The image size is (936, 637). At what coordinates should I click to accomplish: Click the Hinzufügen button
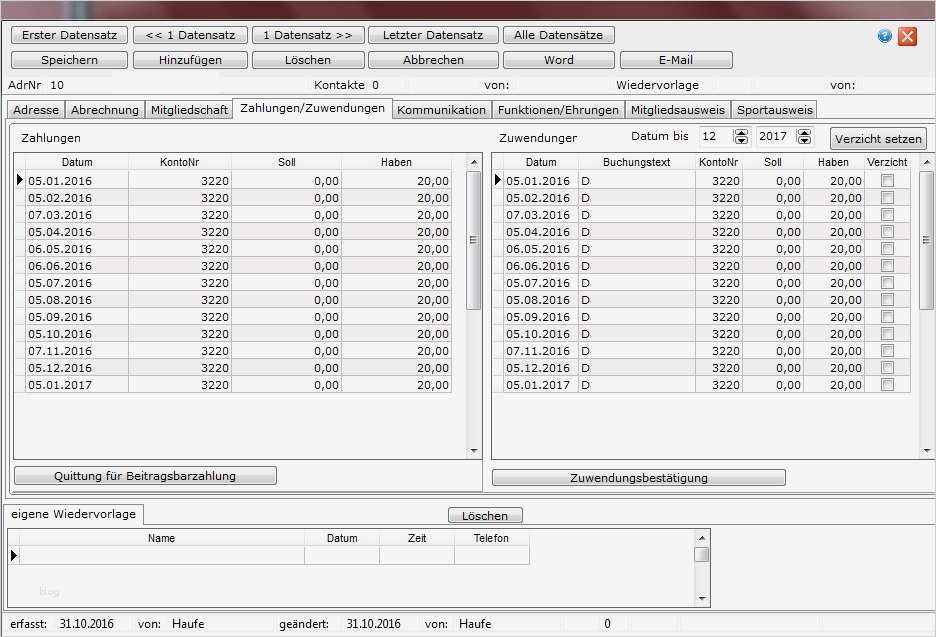click(x=190, y=60)
